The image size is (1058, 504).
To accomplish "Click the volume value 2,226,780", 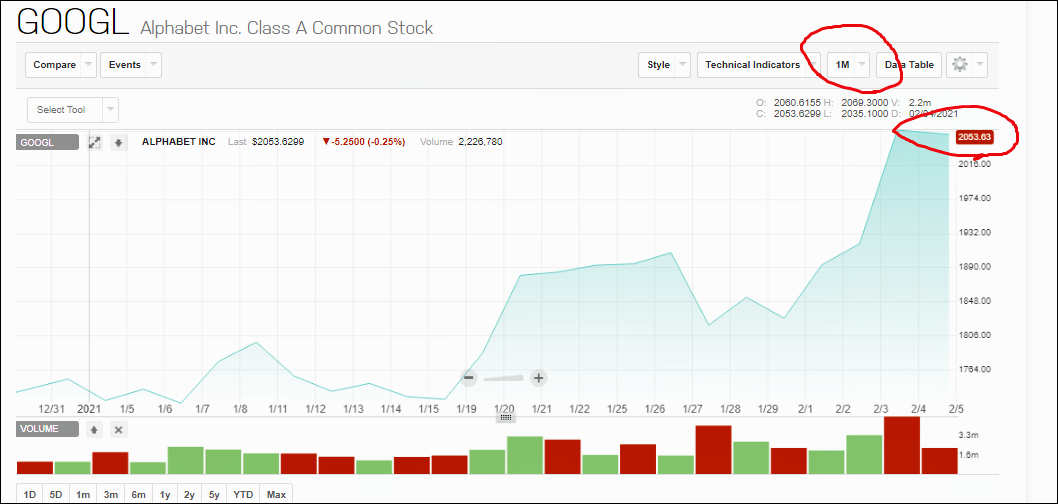I will tap(480, 142).
